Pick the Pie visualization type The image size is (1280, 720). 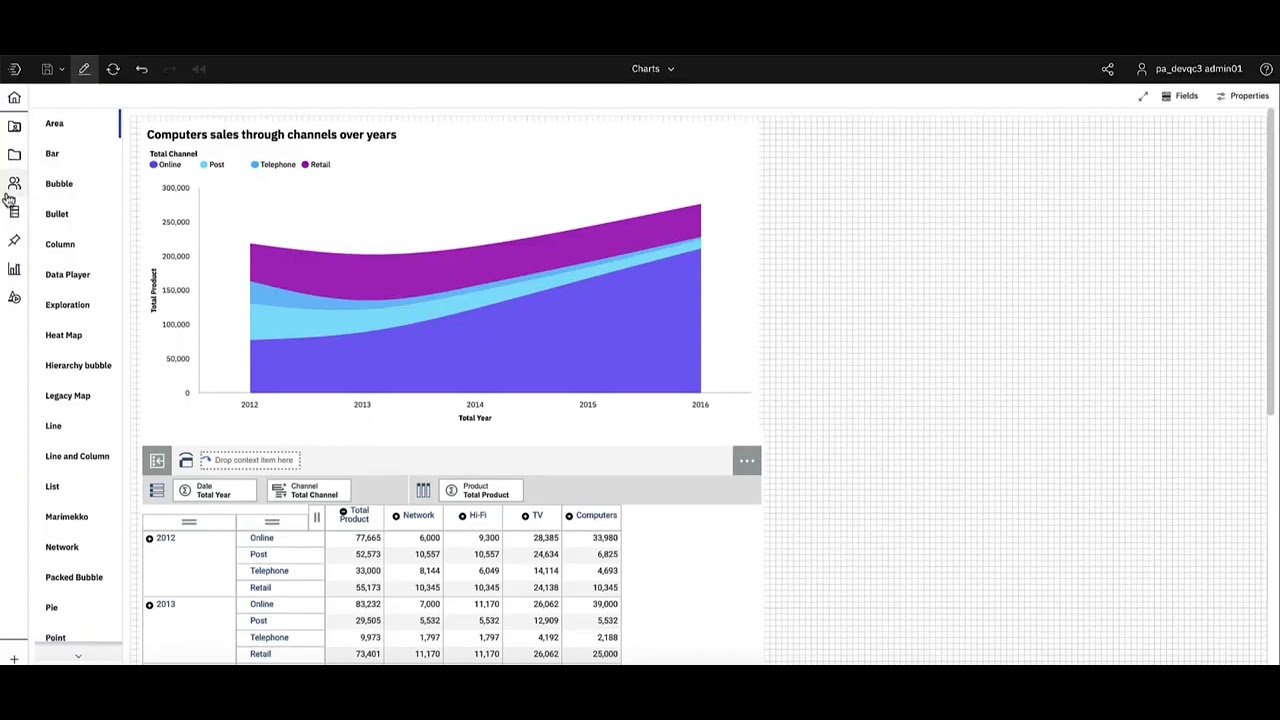point(51,607)
